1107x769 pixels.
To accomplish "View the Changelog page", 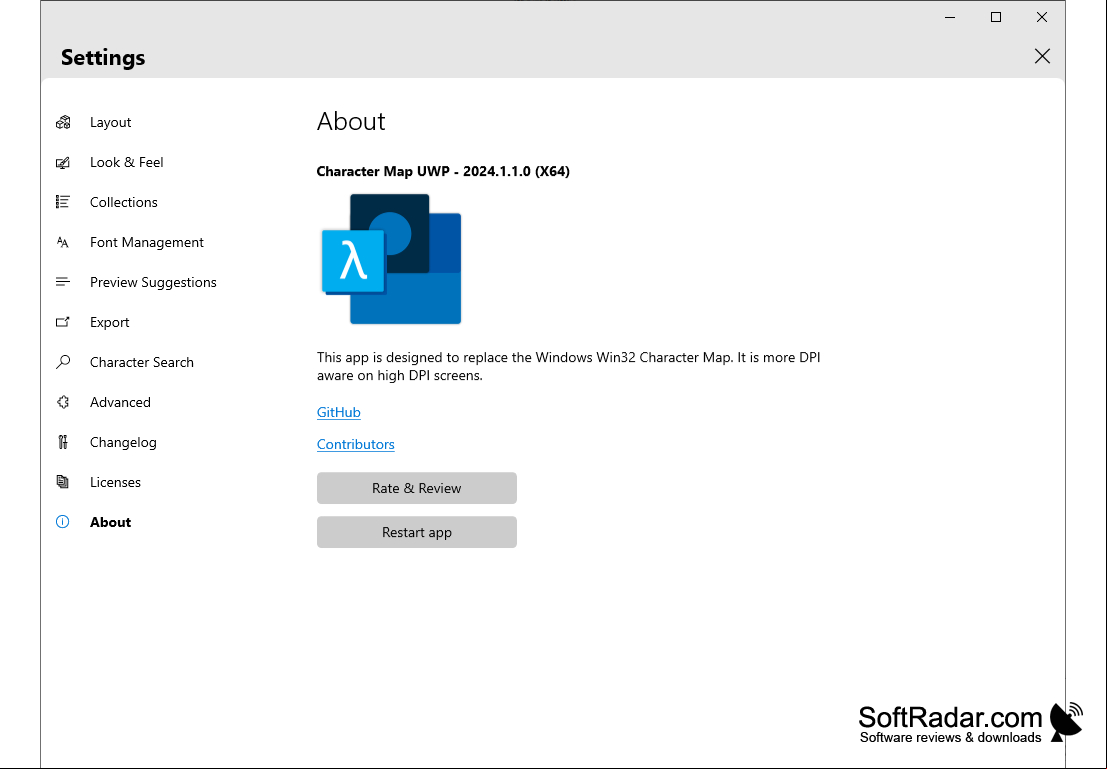I will pyautogui.click(x=123, y=442).
